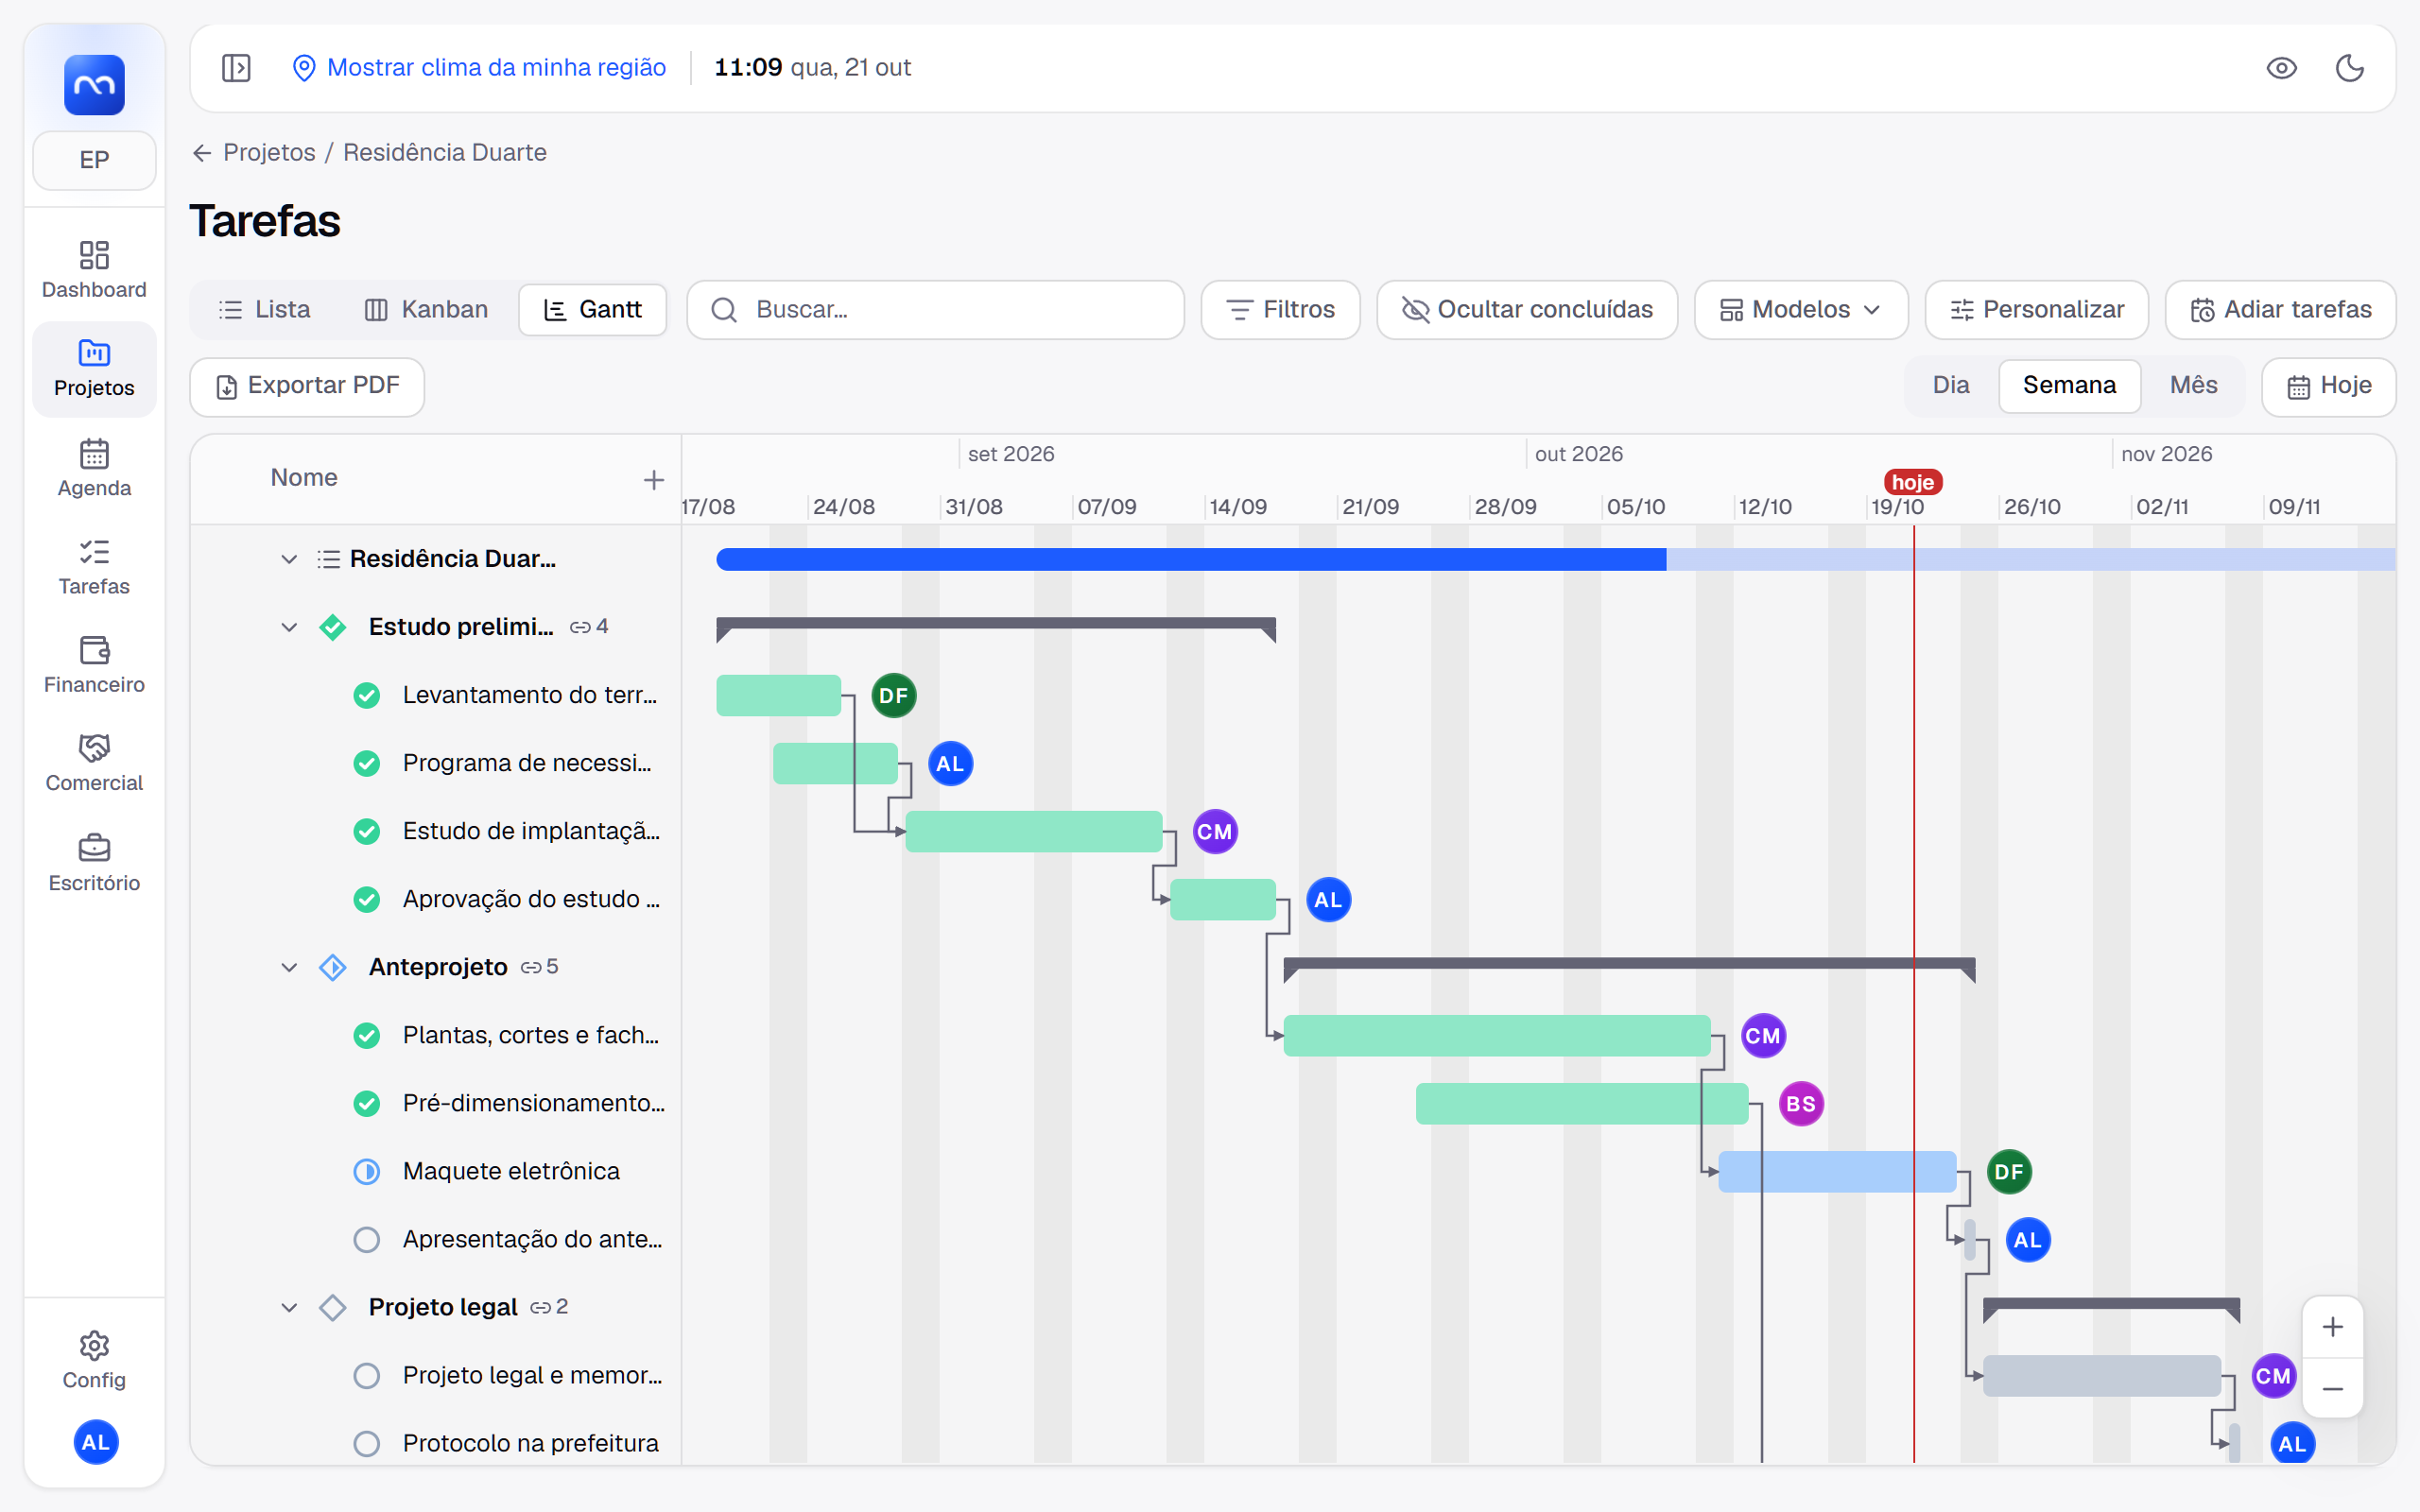Mark Protocolo na prefeitura as done
The width and height of the screenshot is (2420, 1512).
pyautogui.click(x=367, y=1444)
